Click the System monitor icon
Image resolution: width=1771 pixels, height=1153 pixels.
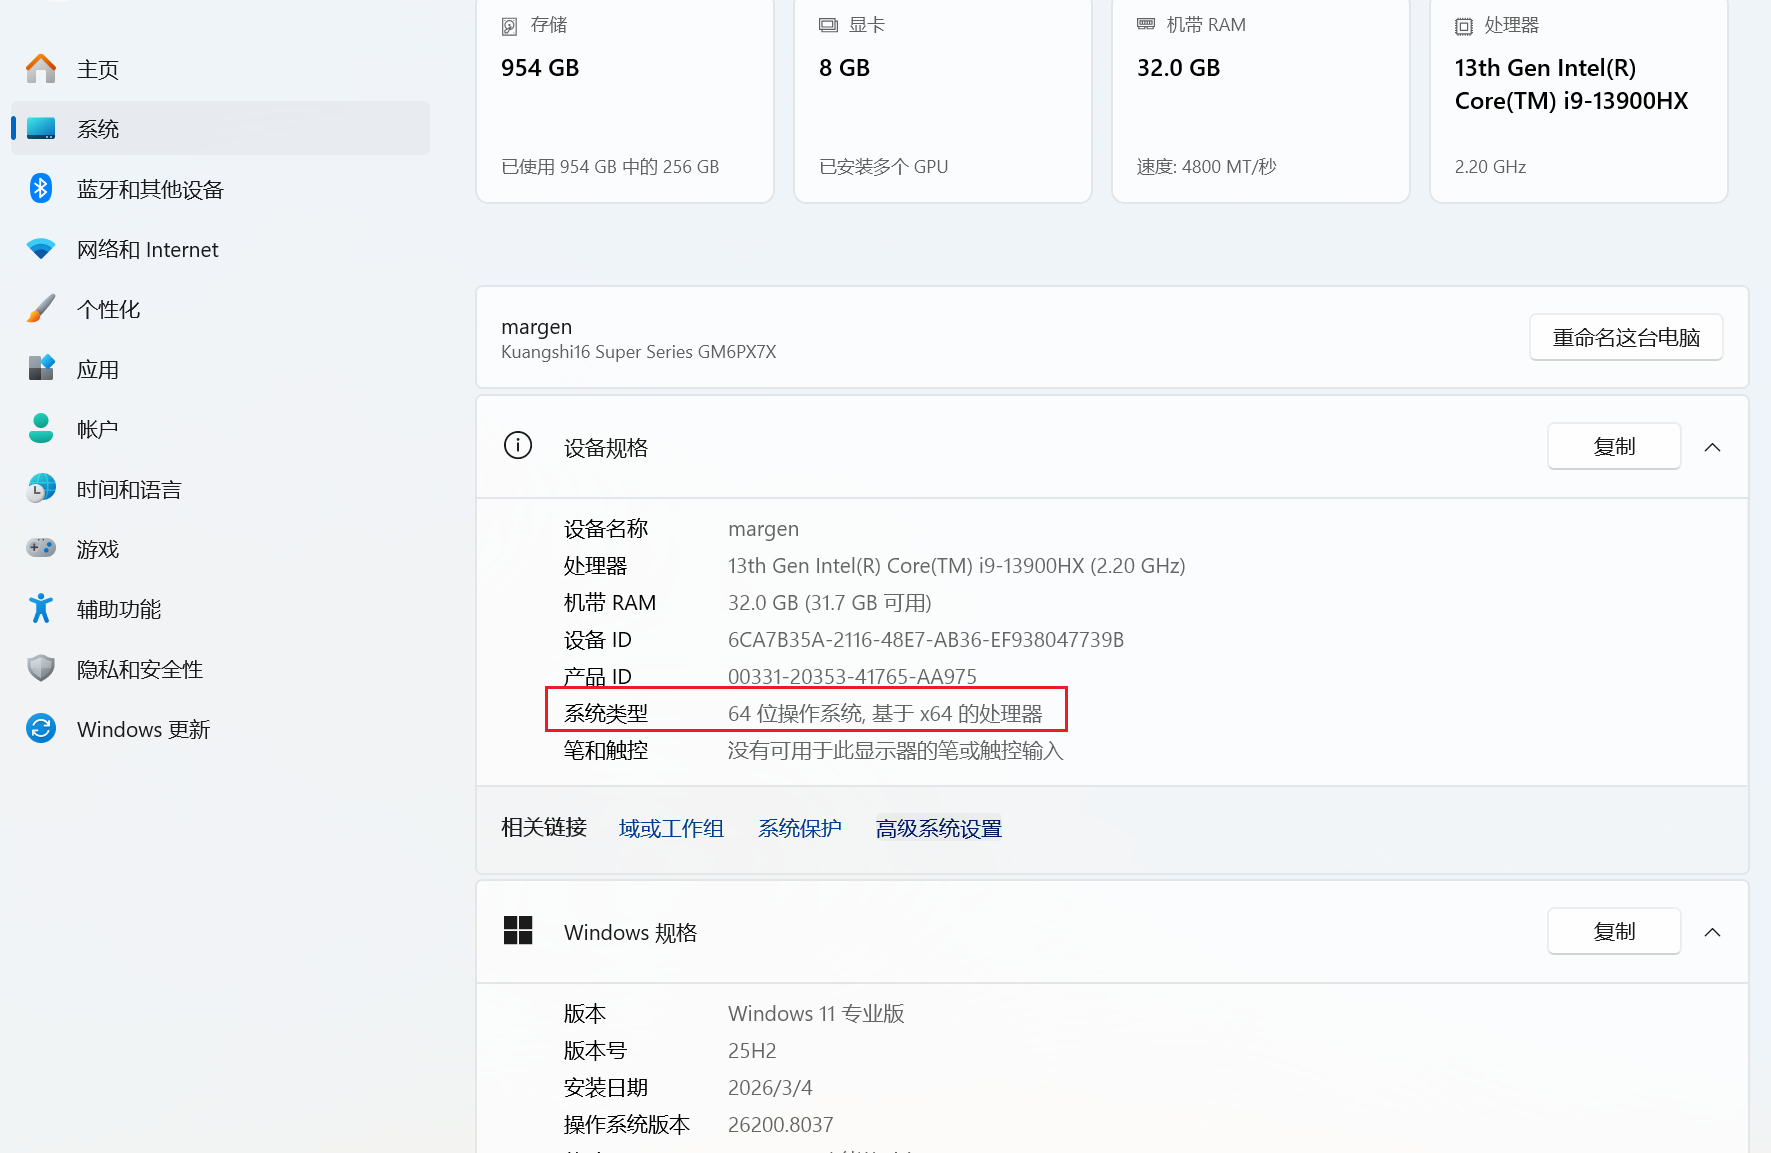pos(41,128)
